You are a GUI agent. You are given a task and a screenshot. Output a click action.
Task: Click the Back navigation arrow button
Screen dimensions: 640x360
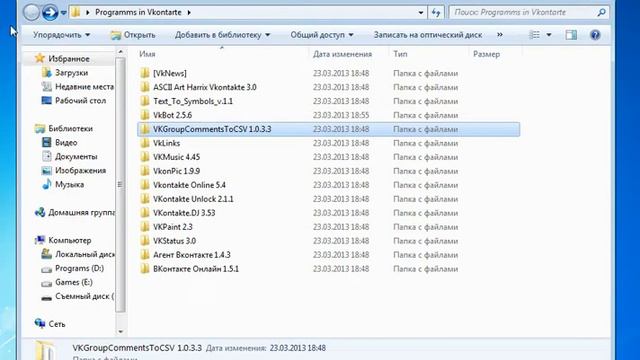pos(31,13)
